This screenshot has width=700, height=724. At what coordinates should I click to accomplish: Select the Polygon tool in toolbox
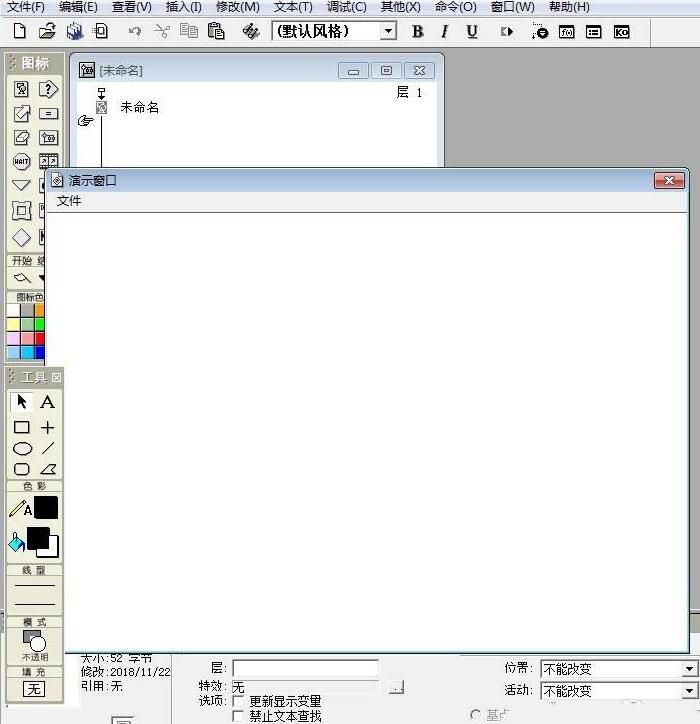coord(48,469)
